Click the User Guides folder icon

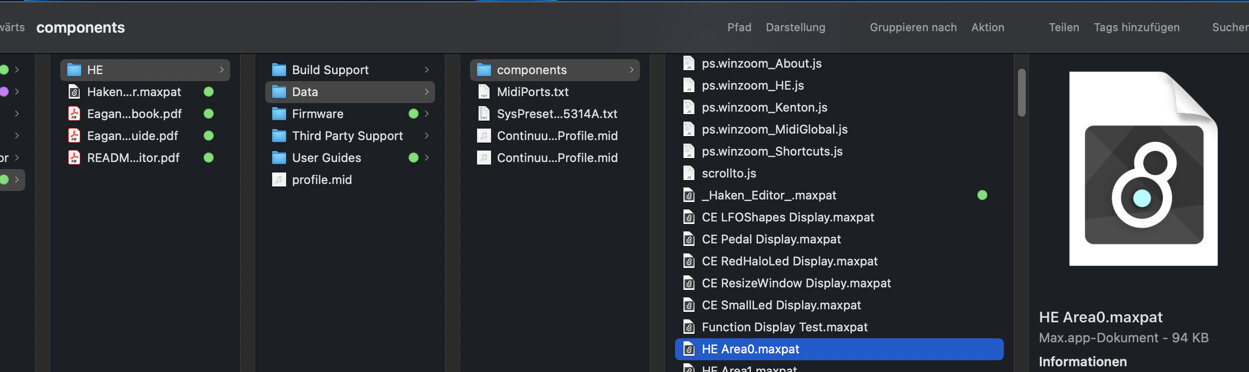coord(279,158)
